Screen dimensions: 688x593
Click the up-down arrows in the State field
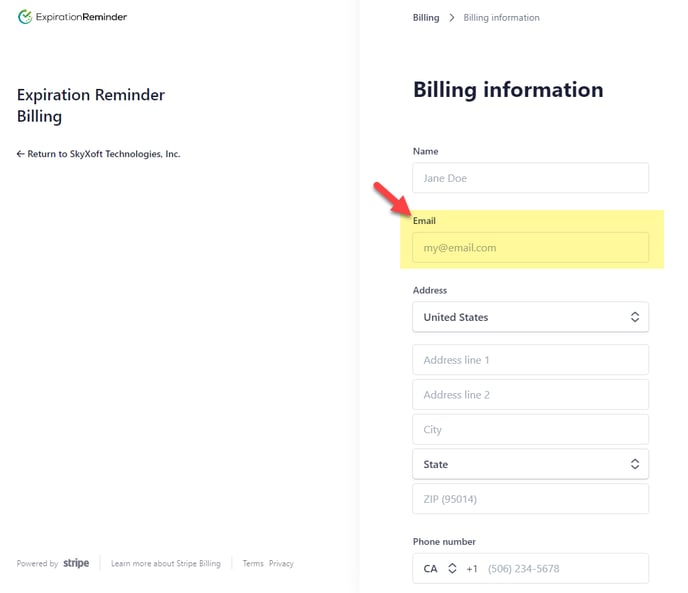click(634, 464)
